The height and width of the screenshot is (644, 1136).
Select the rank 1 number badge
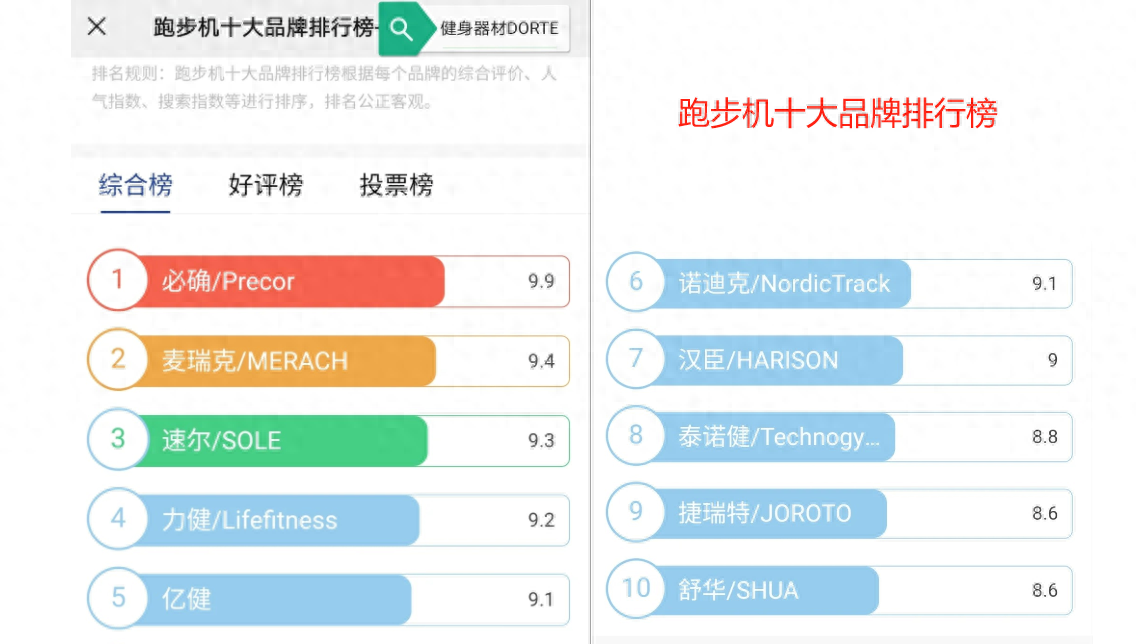(x=120, y=281)
